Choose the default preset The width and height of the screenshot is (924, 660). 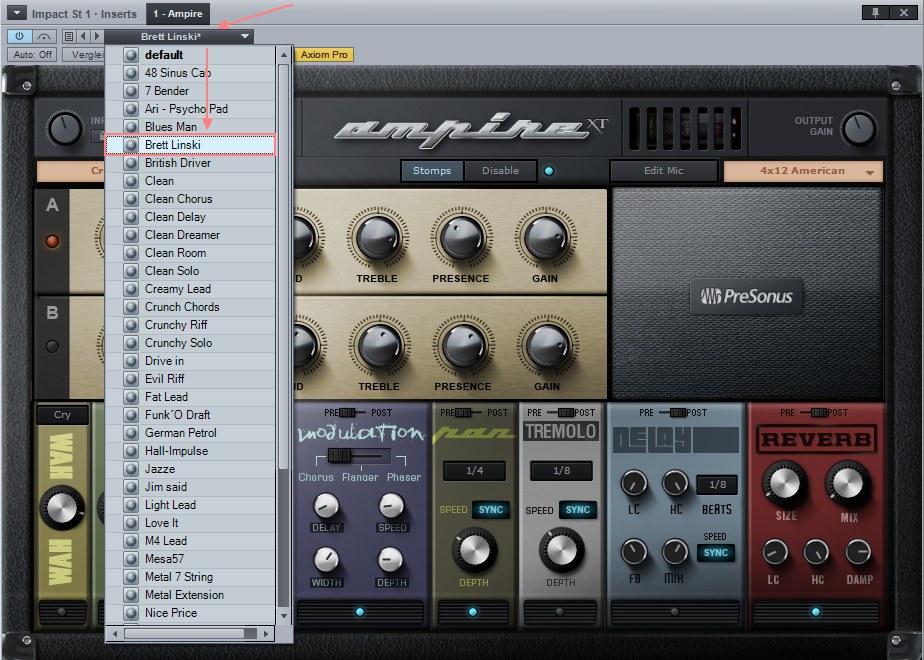[x=190, y=55]
